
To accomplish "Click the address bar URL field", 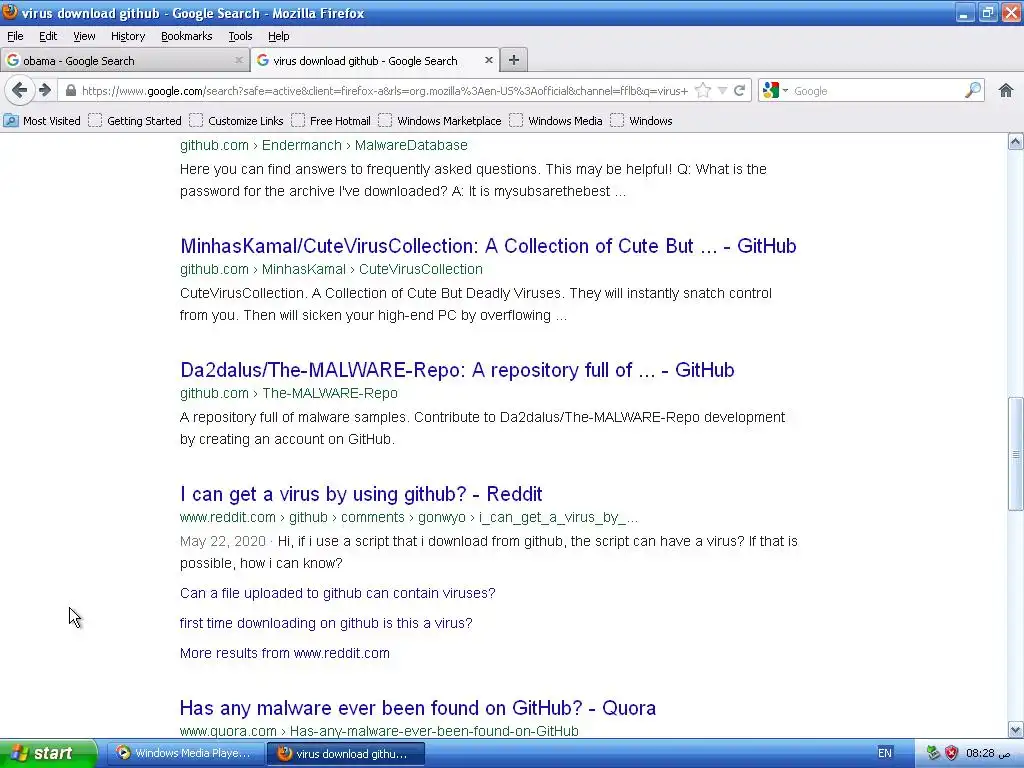I will point(384,91).
